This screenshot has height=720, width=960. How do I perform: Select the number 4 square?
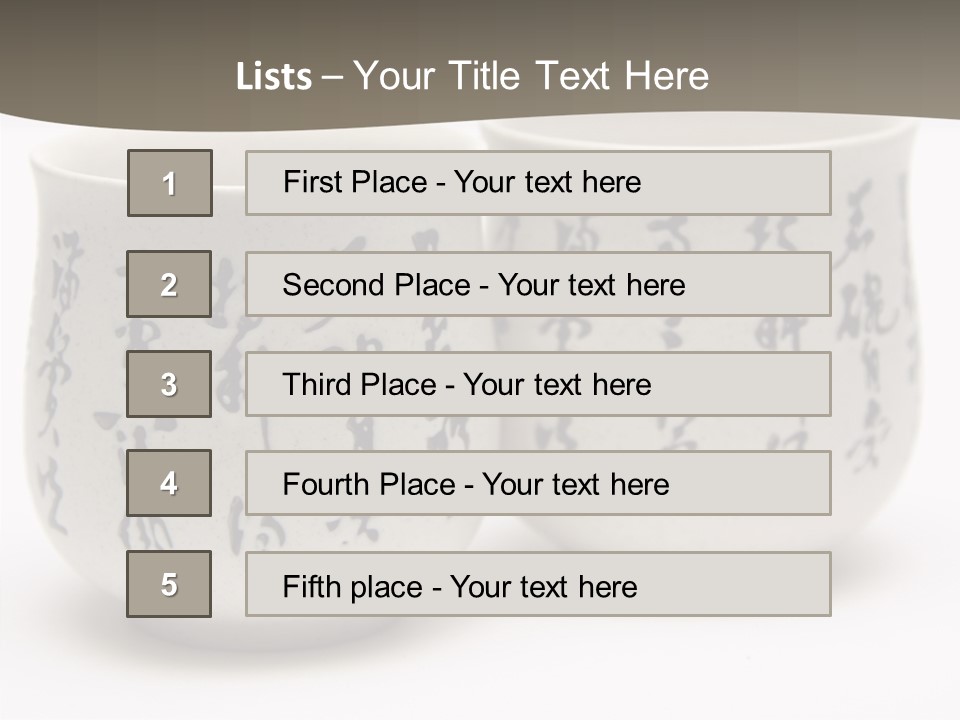click(x=169, y=483)
